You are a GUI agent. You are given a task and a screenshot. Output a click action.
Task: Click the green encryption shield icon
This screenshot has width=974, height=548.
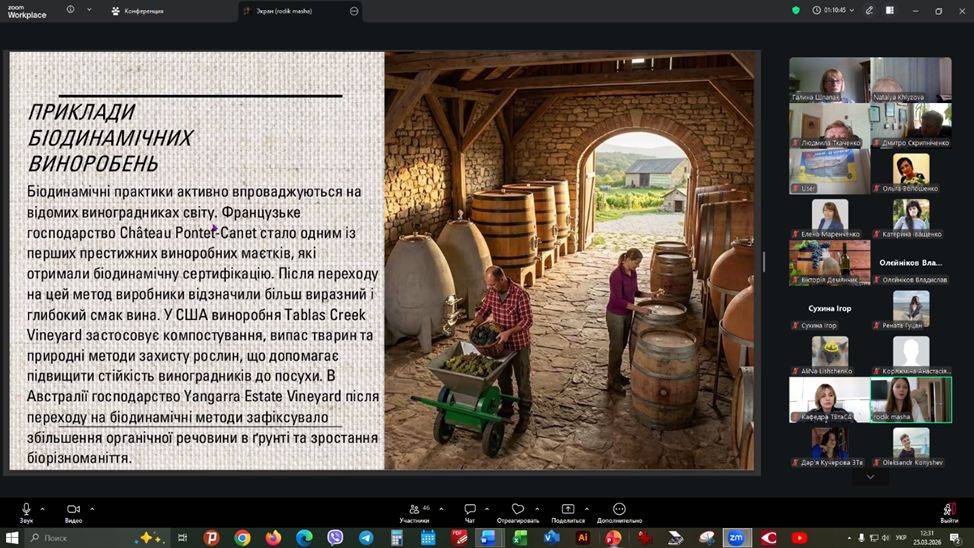pos(796,10)
